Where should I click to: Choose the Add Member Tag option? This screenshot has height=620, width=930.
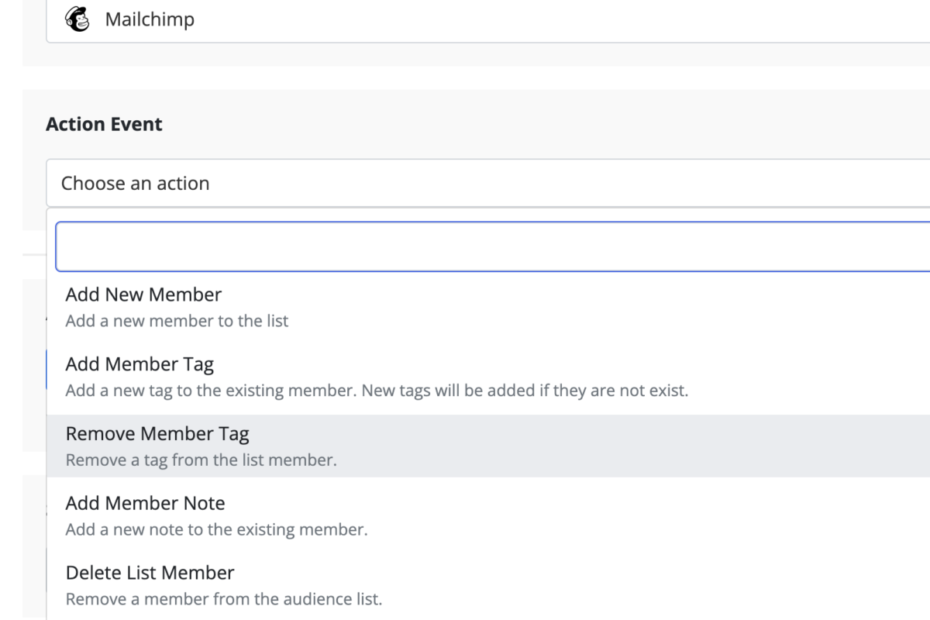pos(139,364)
